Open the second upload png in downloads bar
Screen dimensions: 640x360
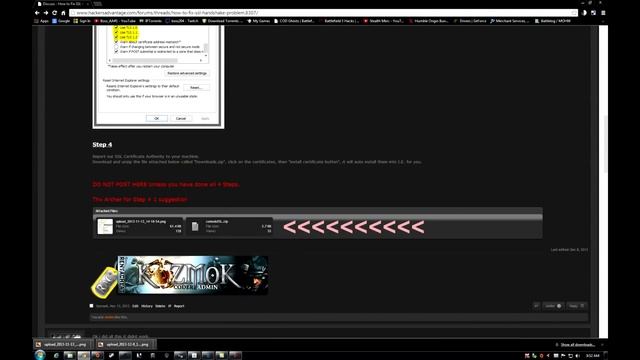125,344
